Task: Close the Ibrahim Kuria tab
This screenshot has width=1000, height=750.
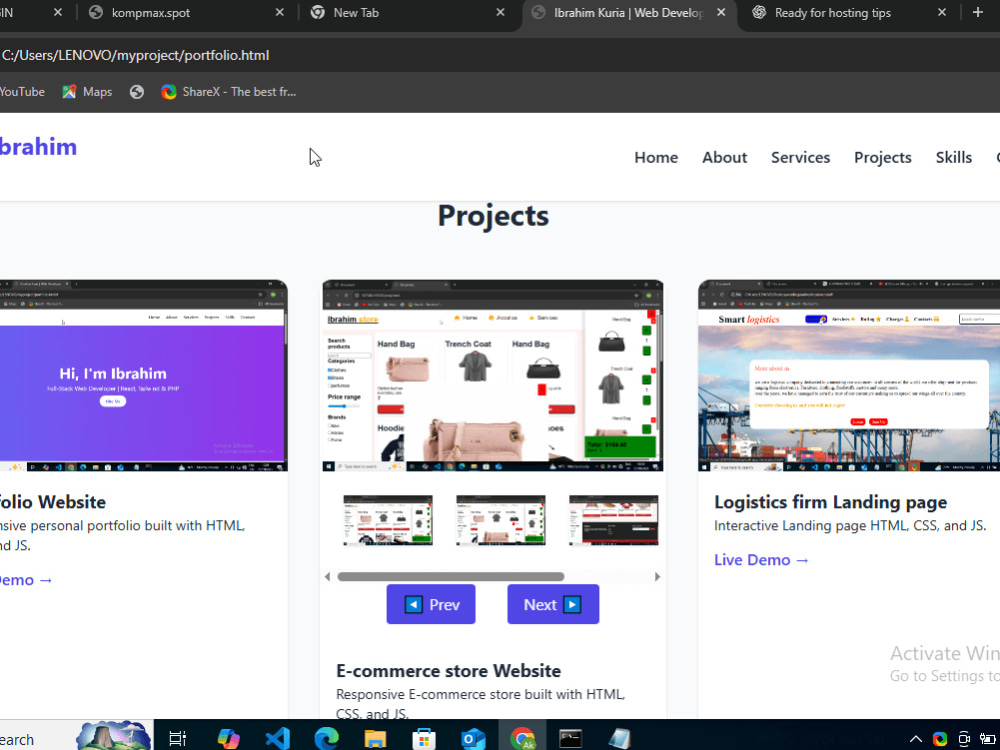Action: coord(721,13)
